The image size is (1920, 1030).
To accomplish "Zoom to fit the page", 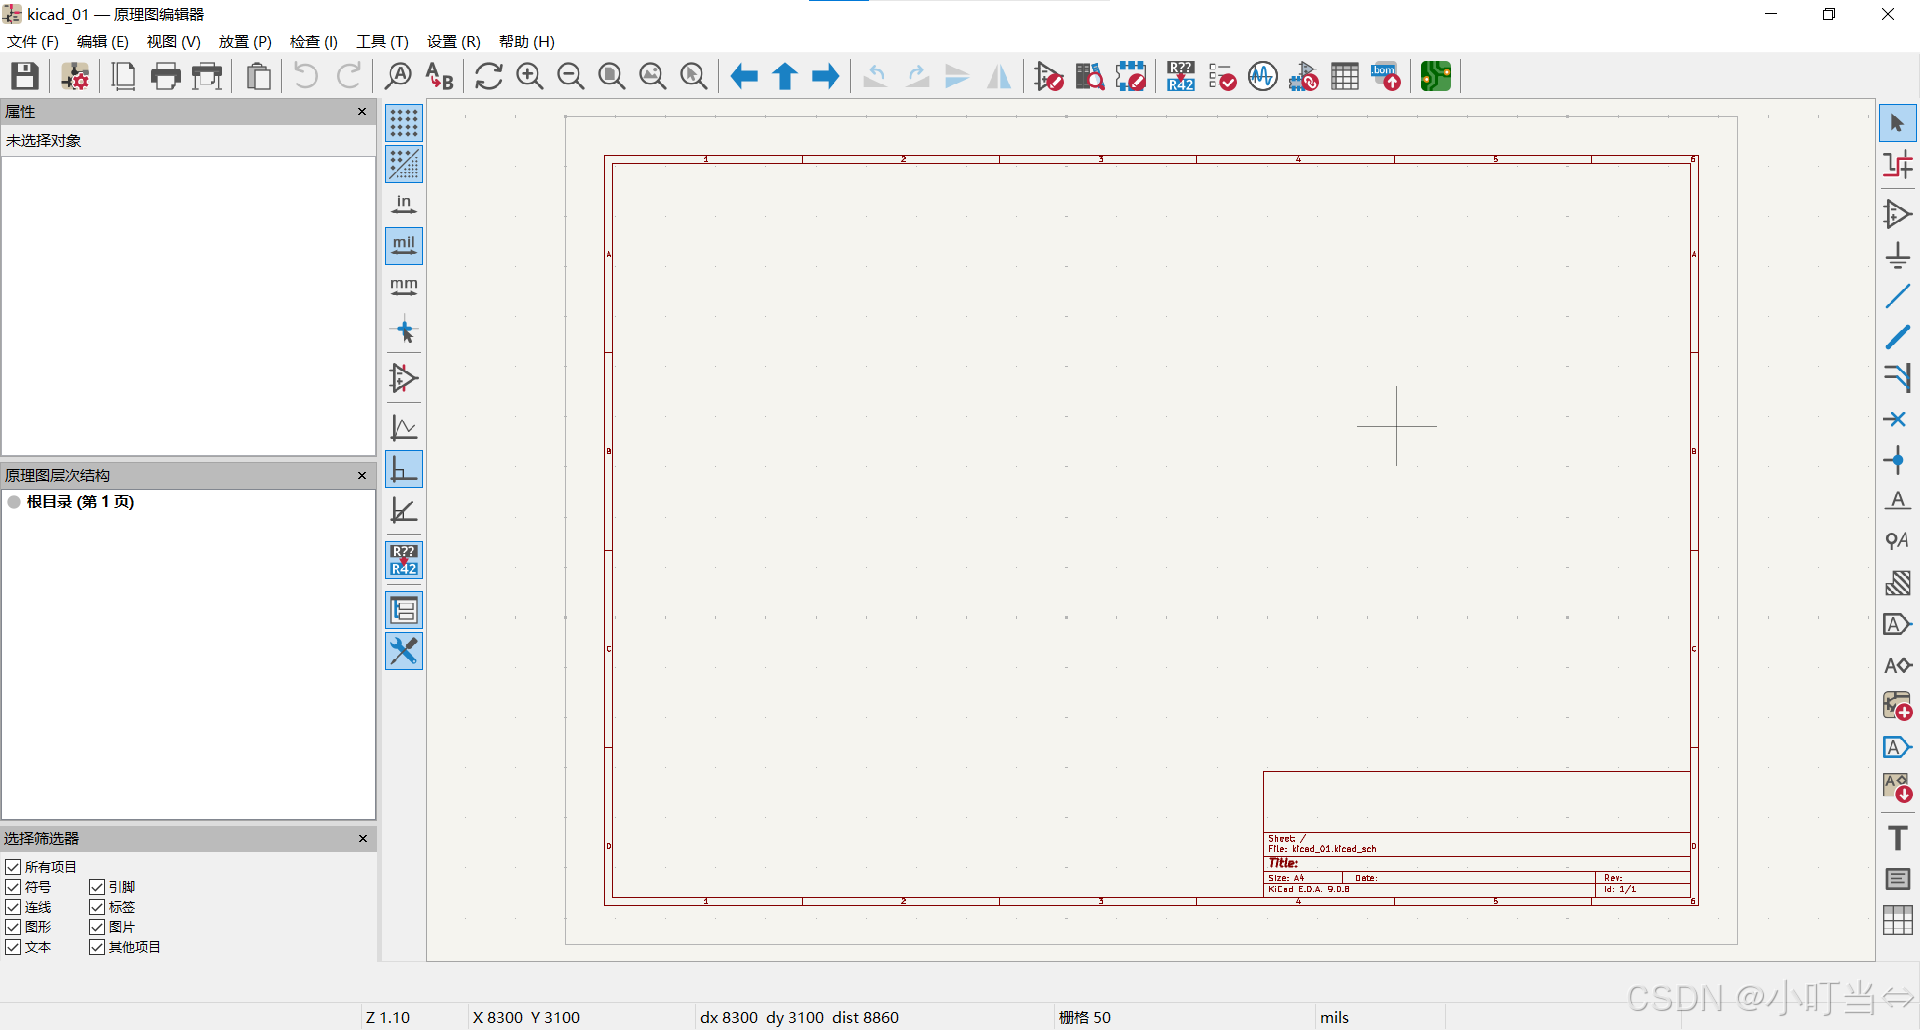I will (611, 76).
